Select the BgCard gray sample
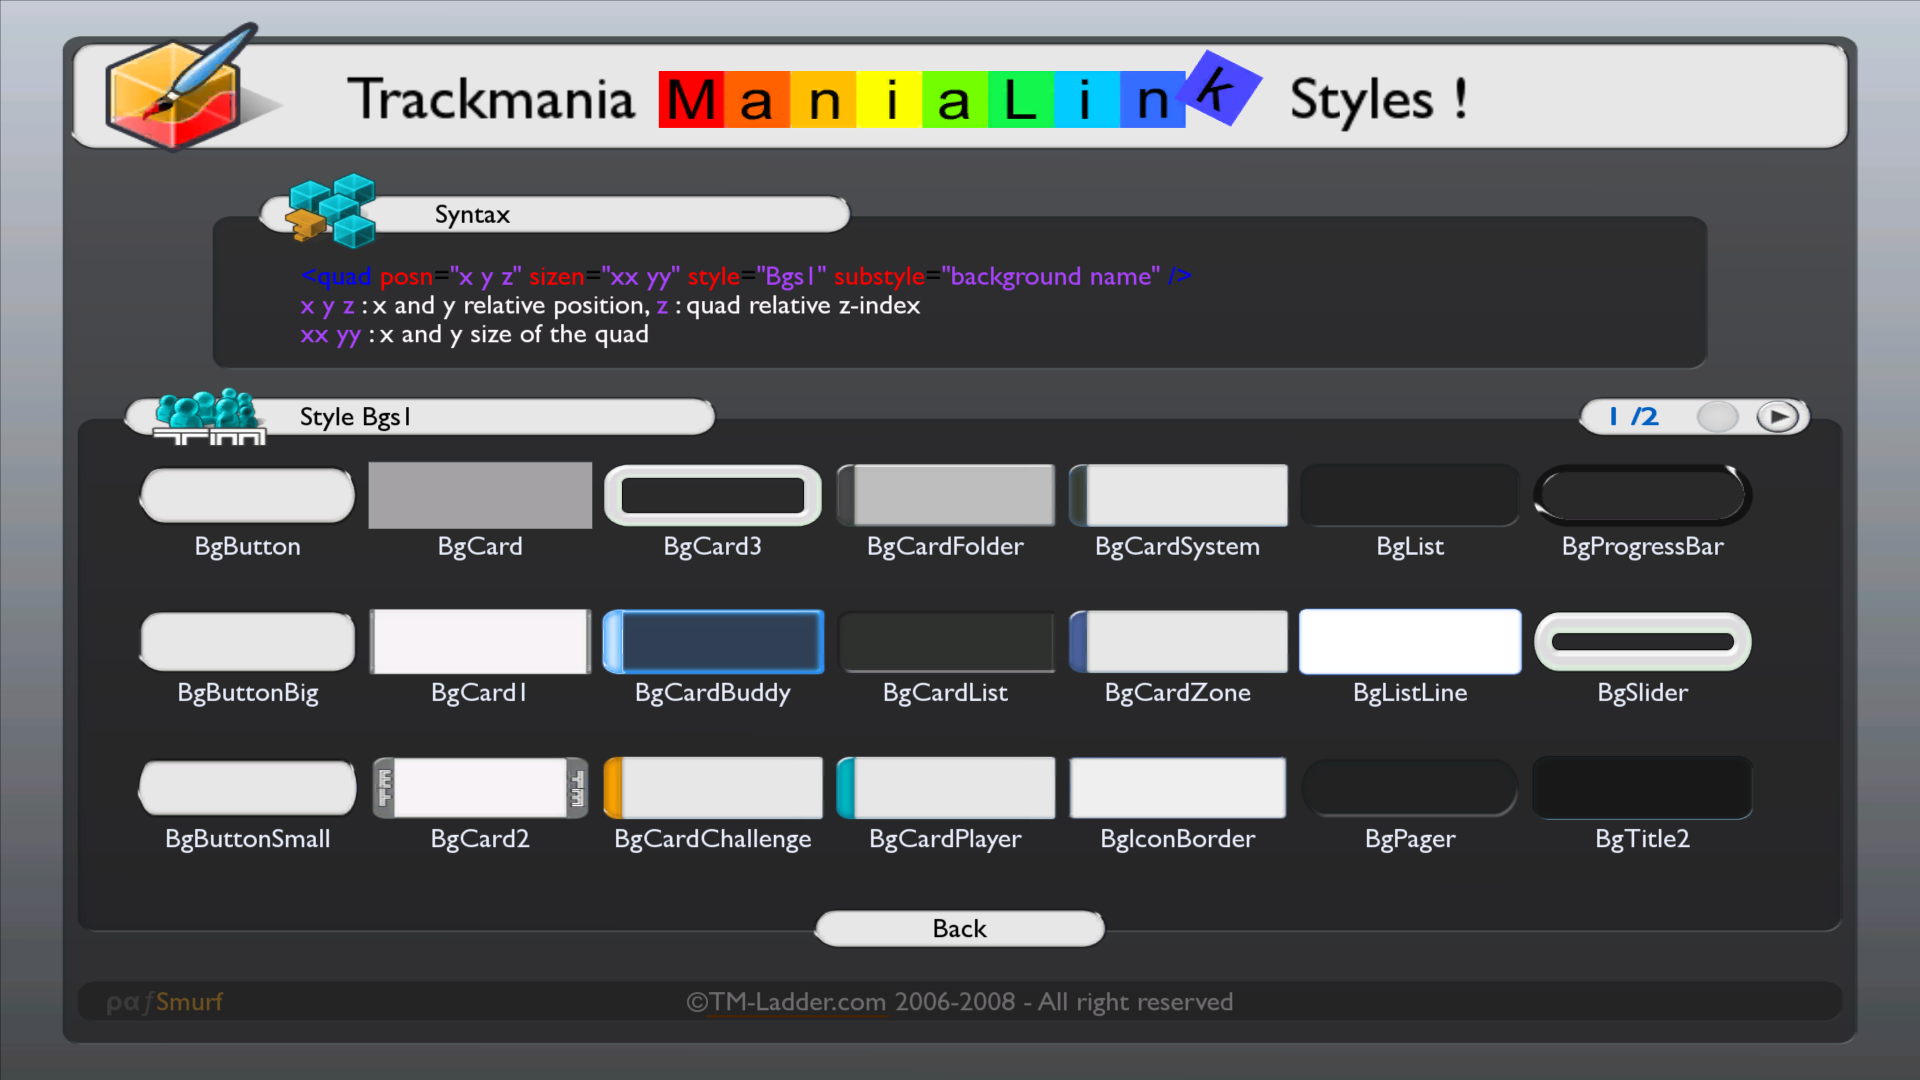Viewport: 1920px width, 1080px height. click(480, 495)
